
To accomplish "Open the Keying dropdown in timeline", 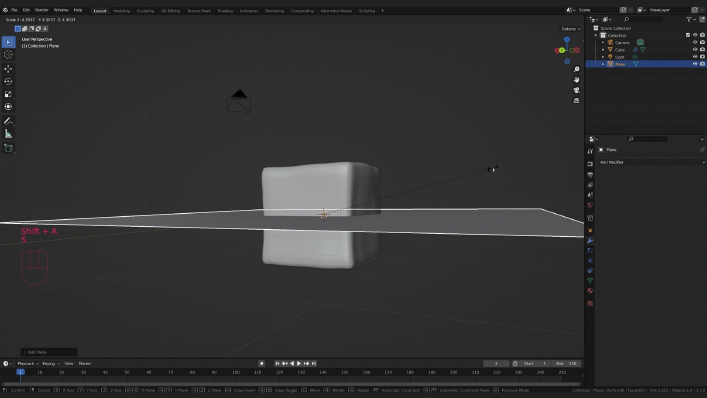I will pyautogui.click(x=51, y=363).
